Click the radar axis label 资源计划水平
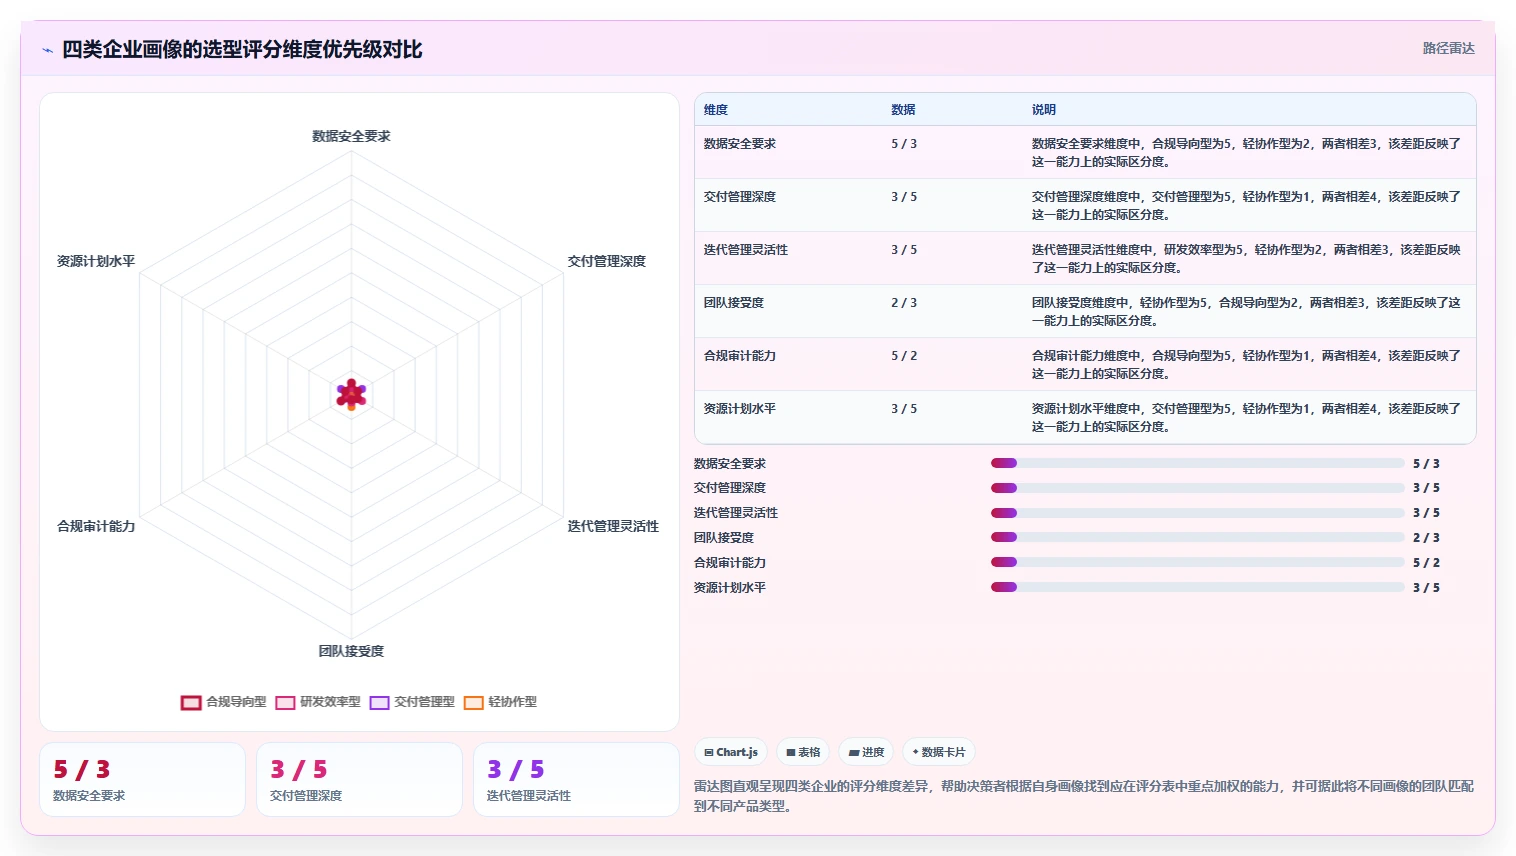This screenshot has height=856, width=1516. [96, 261]
